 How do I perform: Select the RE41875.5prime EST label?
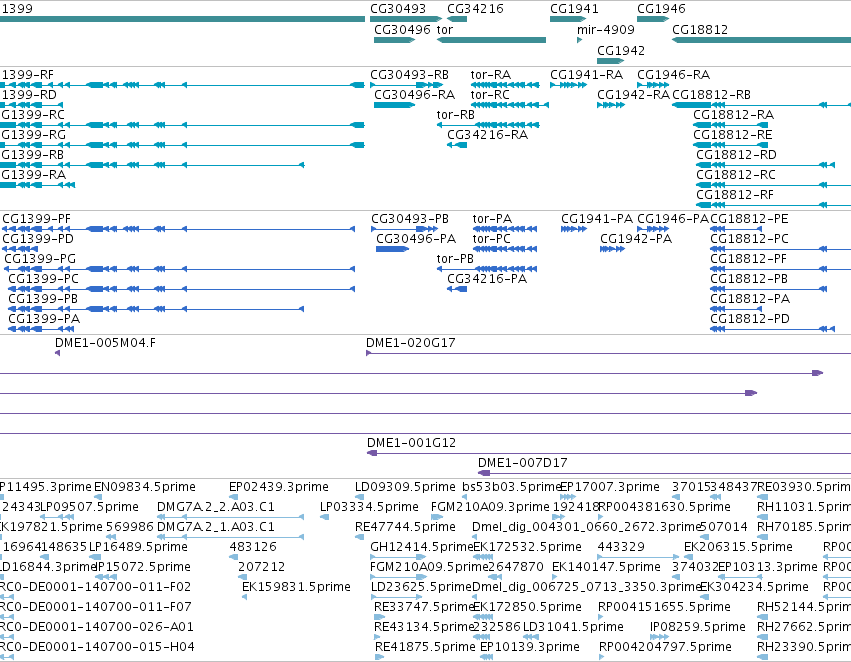pyautogui.click(x=425, y=647)
